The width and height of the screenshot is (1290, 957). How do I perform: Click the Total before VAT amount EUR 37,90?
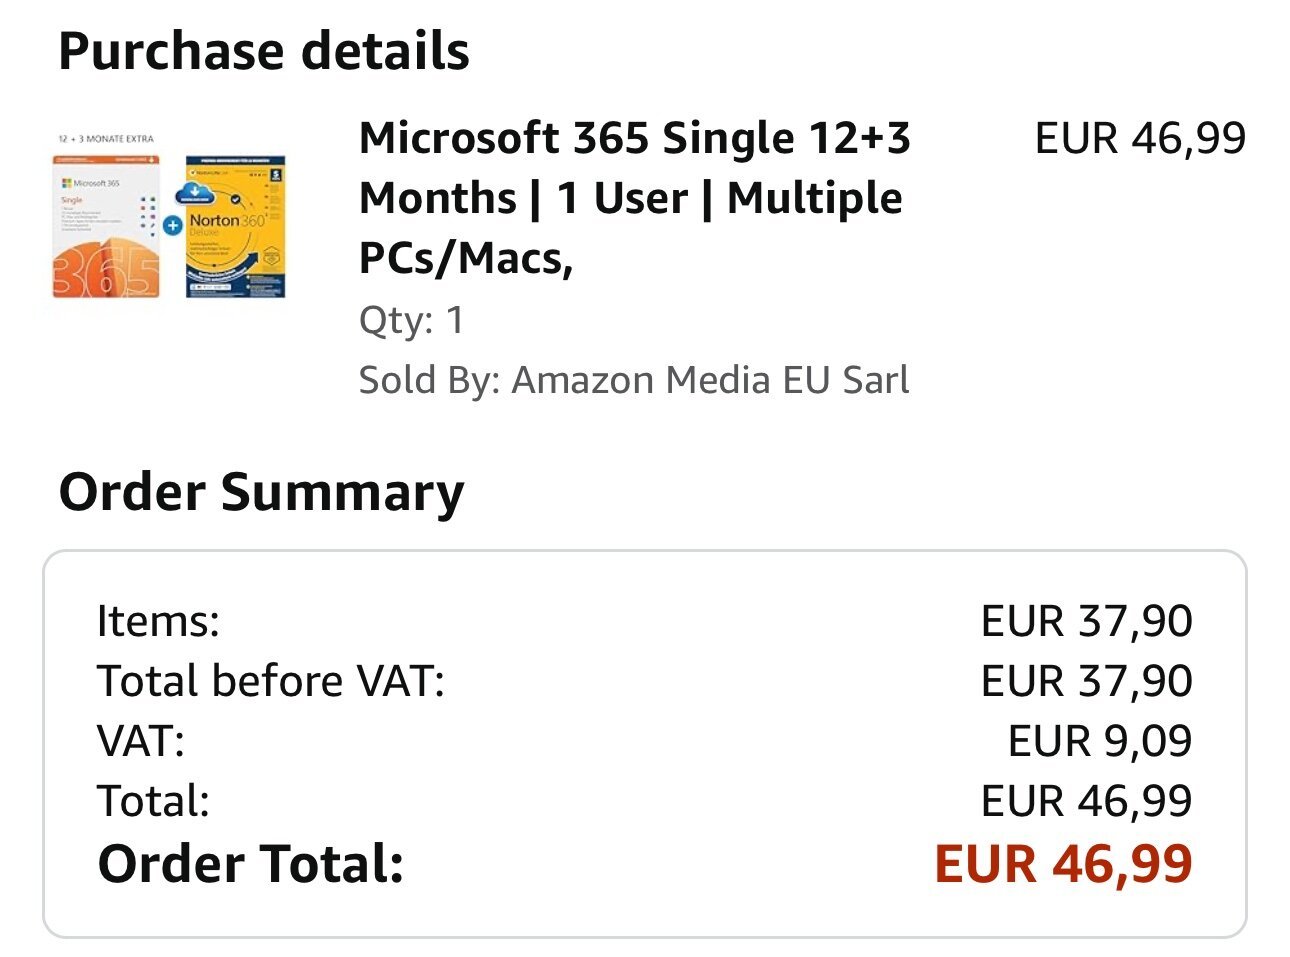pos(1087,681)
